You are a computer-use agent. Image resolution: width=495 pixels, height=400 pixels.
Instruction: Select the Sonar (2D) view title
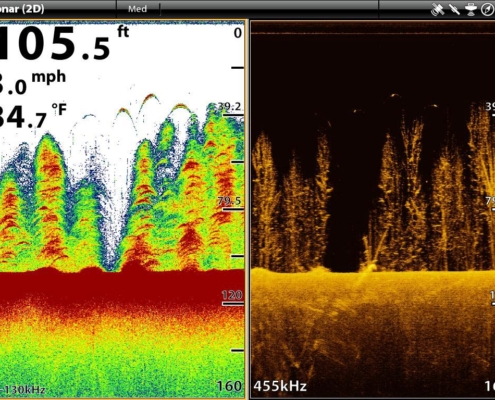pyautogui.click(x=22, y=9)
